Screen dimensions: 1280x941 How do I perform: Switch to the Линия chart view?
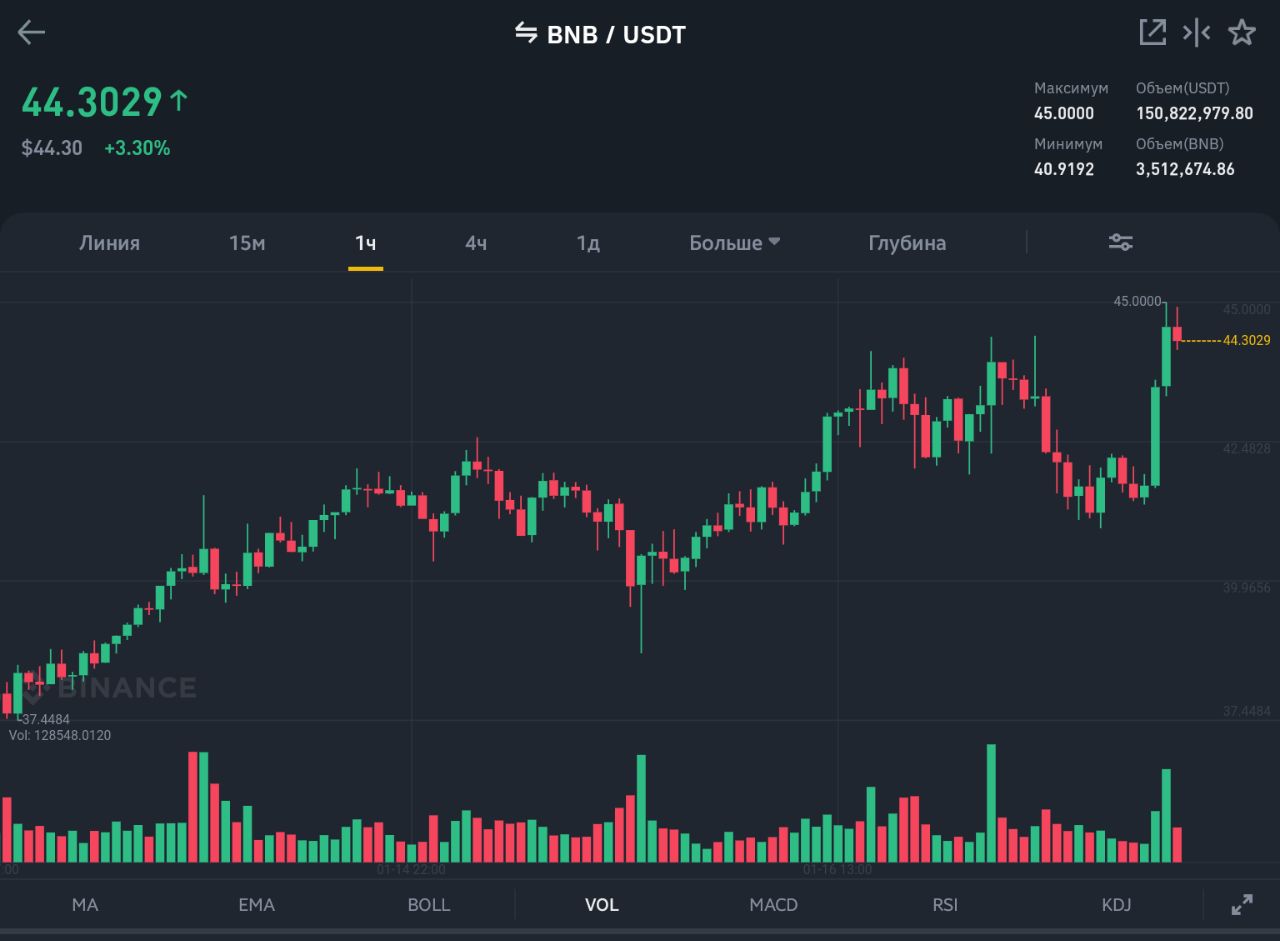click(109, 243)
